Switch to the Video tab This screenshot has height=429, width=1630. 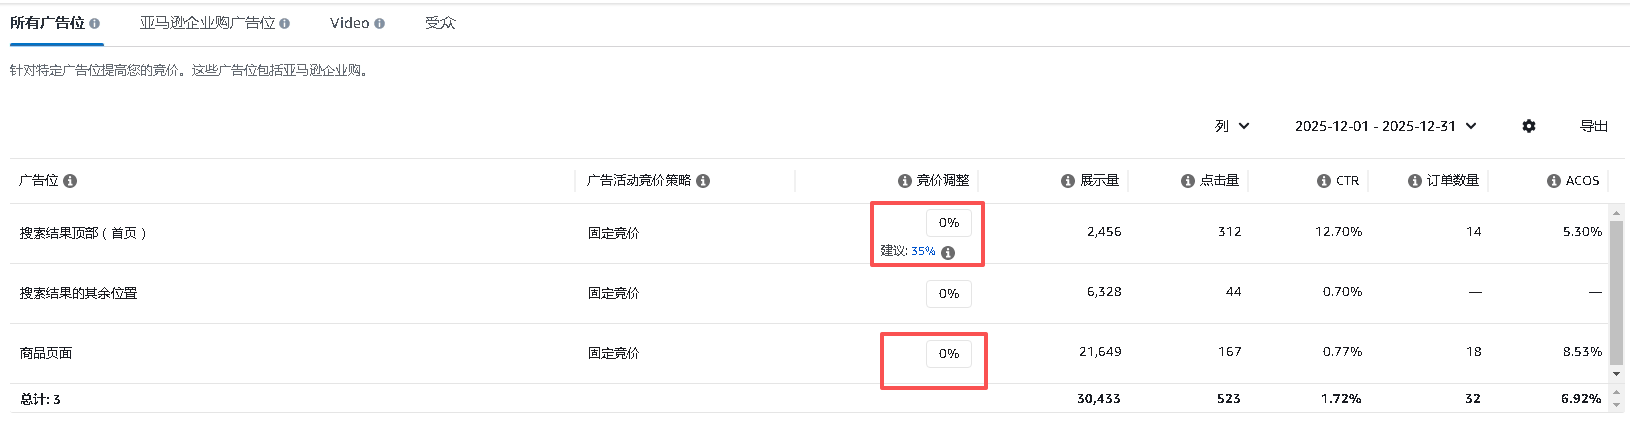(349, 23)
